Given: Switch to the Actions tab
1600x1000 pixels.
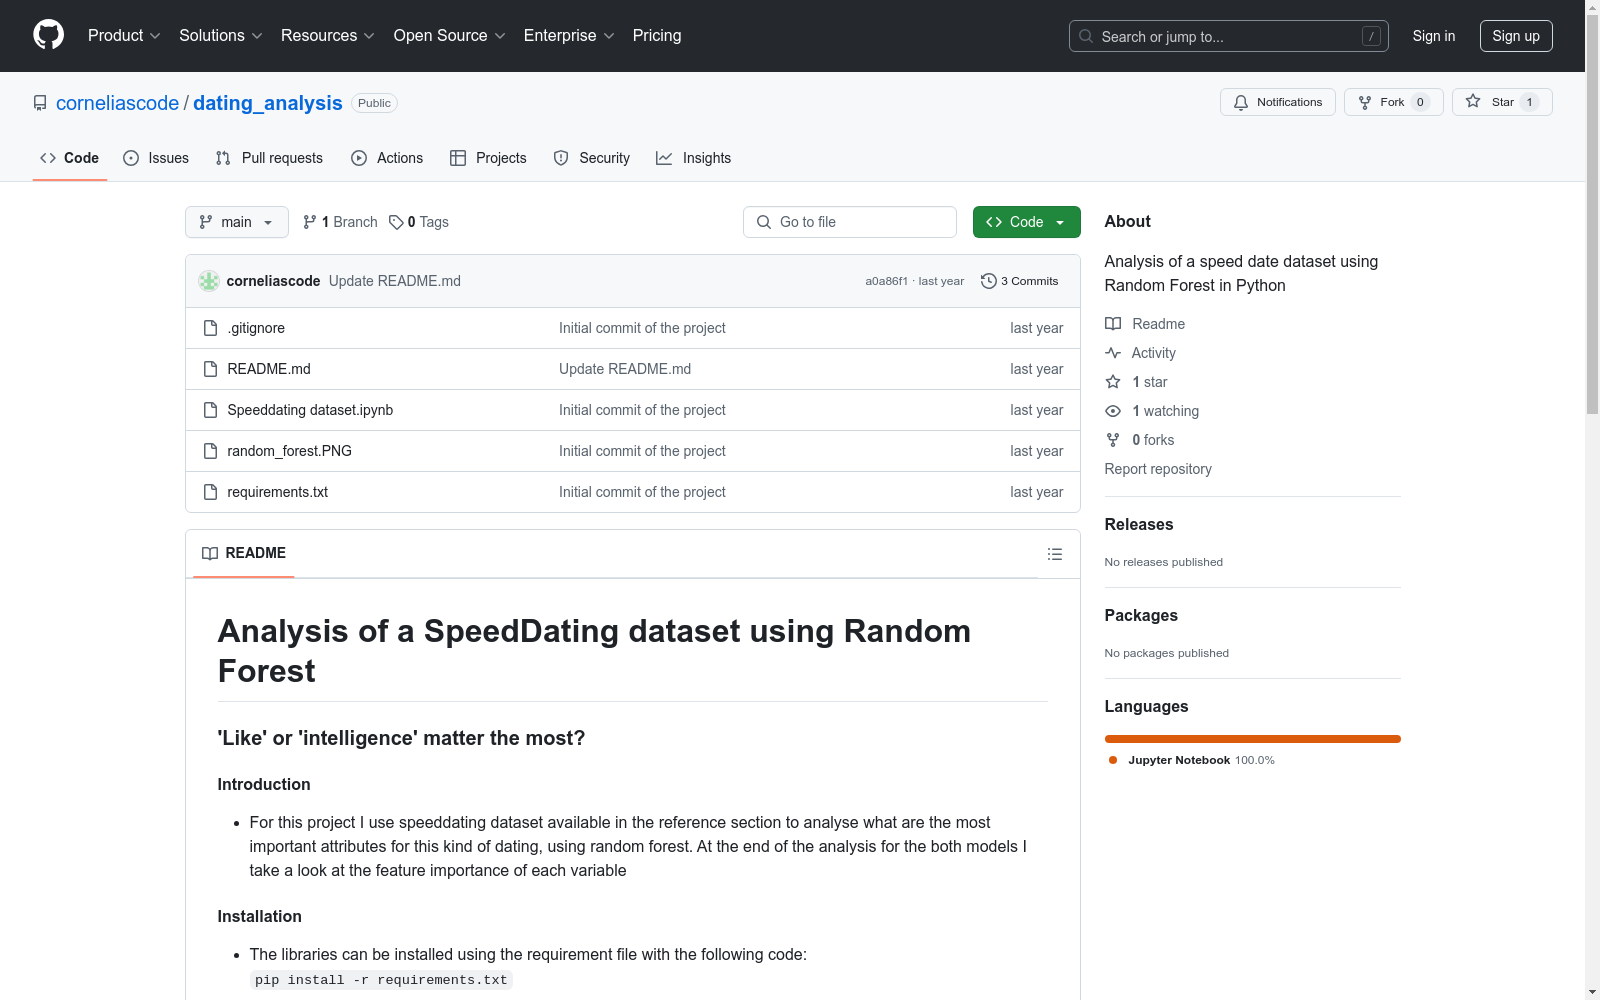Looking at the screenshot, I should coord(387,158).
